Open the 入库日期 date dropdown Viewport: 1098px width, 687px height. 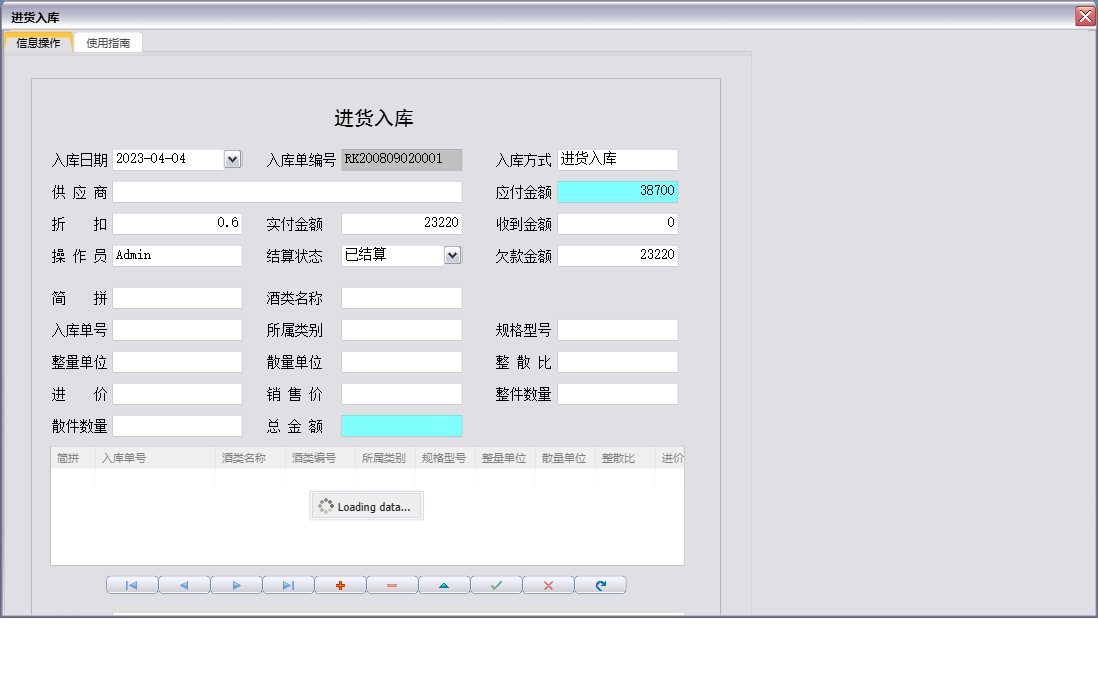(x=232, y=159)
